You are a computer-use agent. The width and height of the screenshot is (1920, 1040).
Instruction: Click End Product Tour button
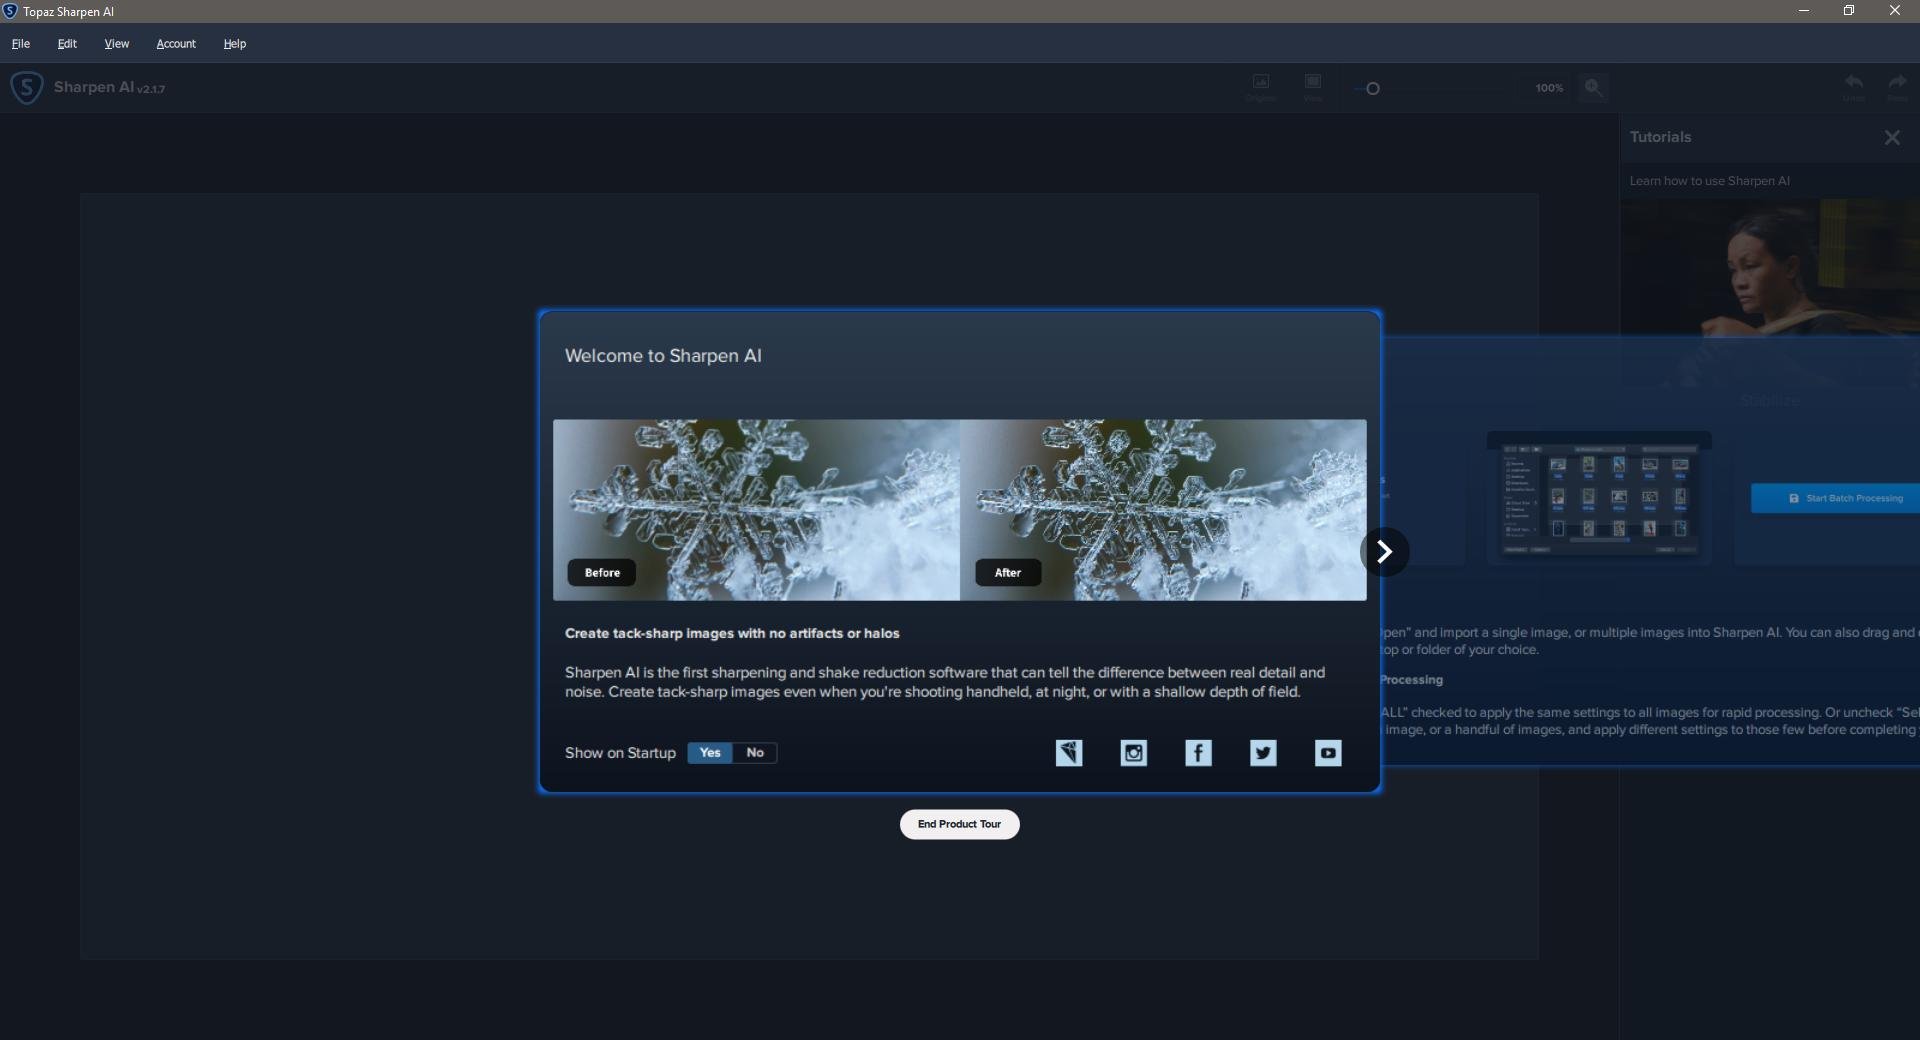pos(959,824)
